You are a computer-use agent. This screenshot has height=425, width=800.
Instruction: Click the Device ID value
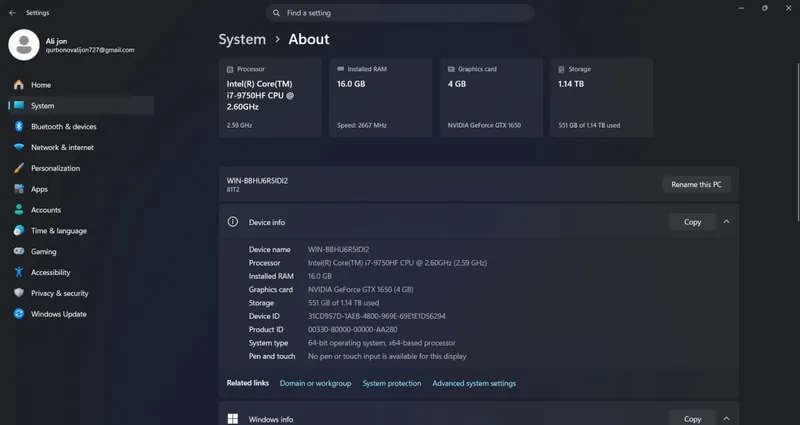377,316
